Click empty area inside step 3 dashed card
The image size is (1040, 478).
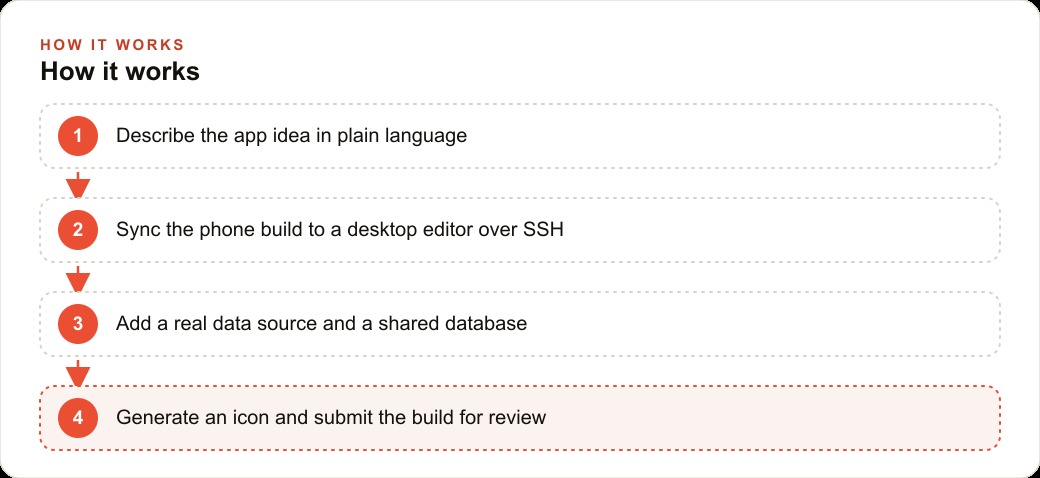click(763, 324)
